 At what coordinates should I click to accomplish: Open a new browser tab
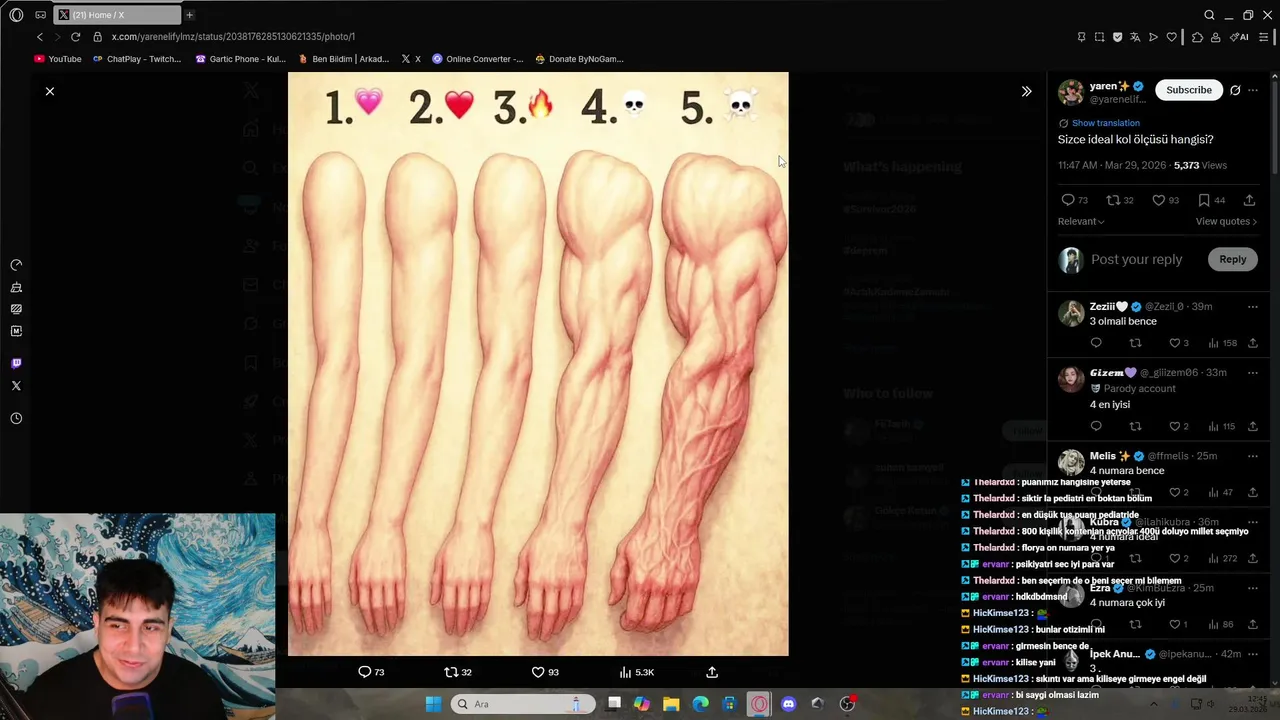pos(189,15)
